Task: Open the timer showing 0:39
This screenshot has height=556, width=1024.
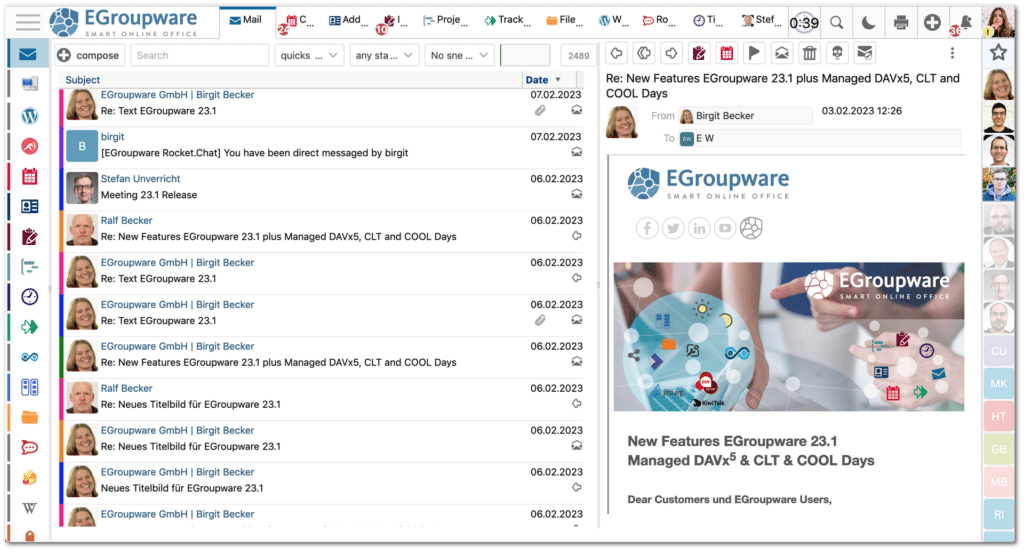Action: click(804, 23)
